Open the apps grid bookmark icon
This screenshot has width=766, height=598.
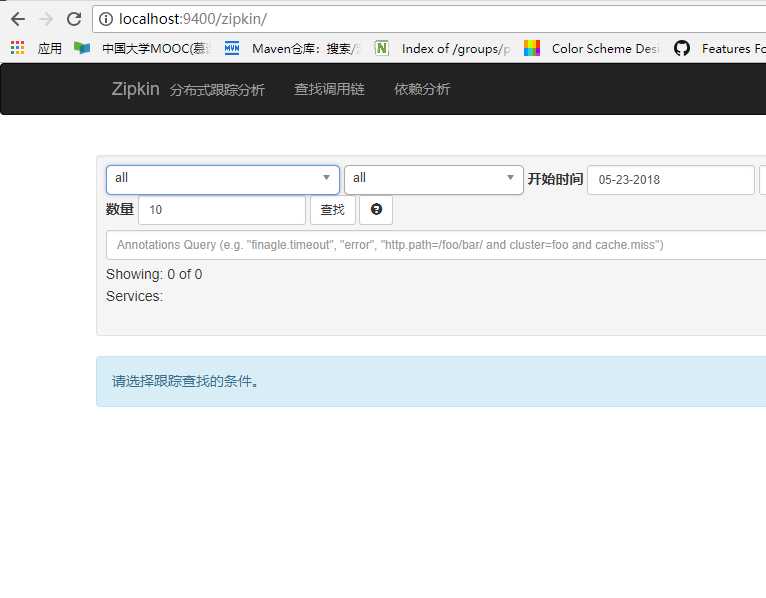pos(18,47)
